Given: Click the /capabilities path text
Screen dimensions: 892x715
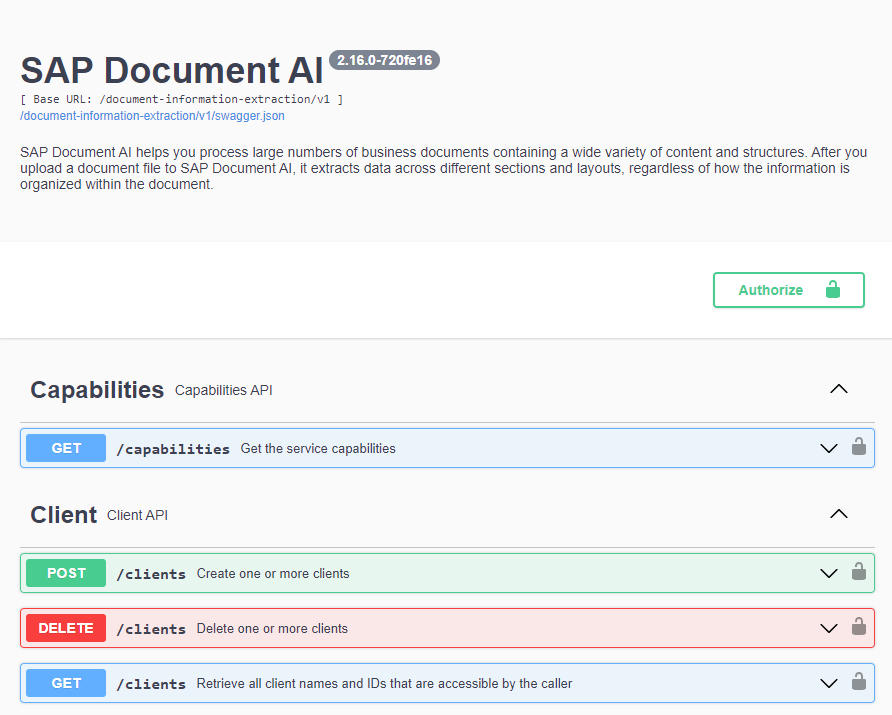Looking at the screenshot, I should [x=173, y=449].
